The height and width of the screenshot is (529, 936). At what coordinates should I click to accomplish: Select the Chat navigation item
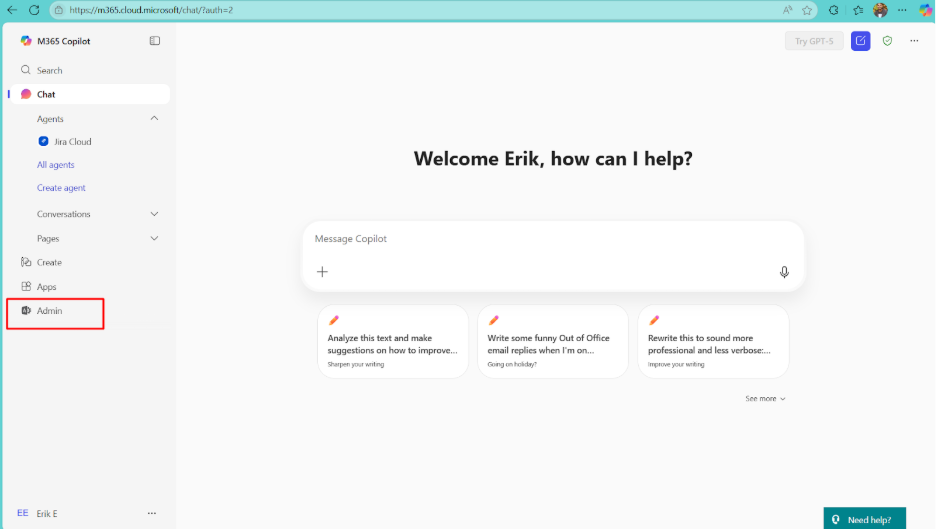(90, 94)
